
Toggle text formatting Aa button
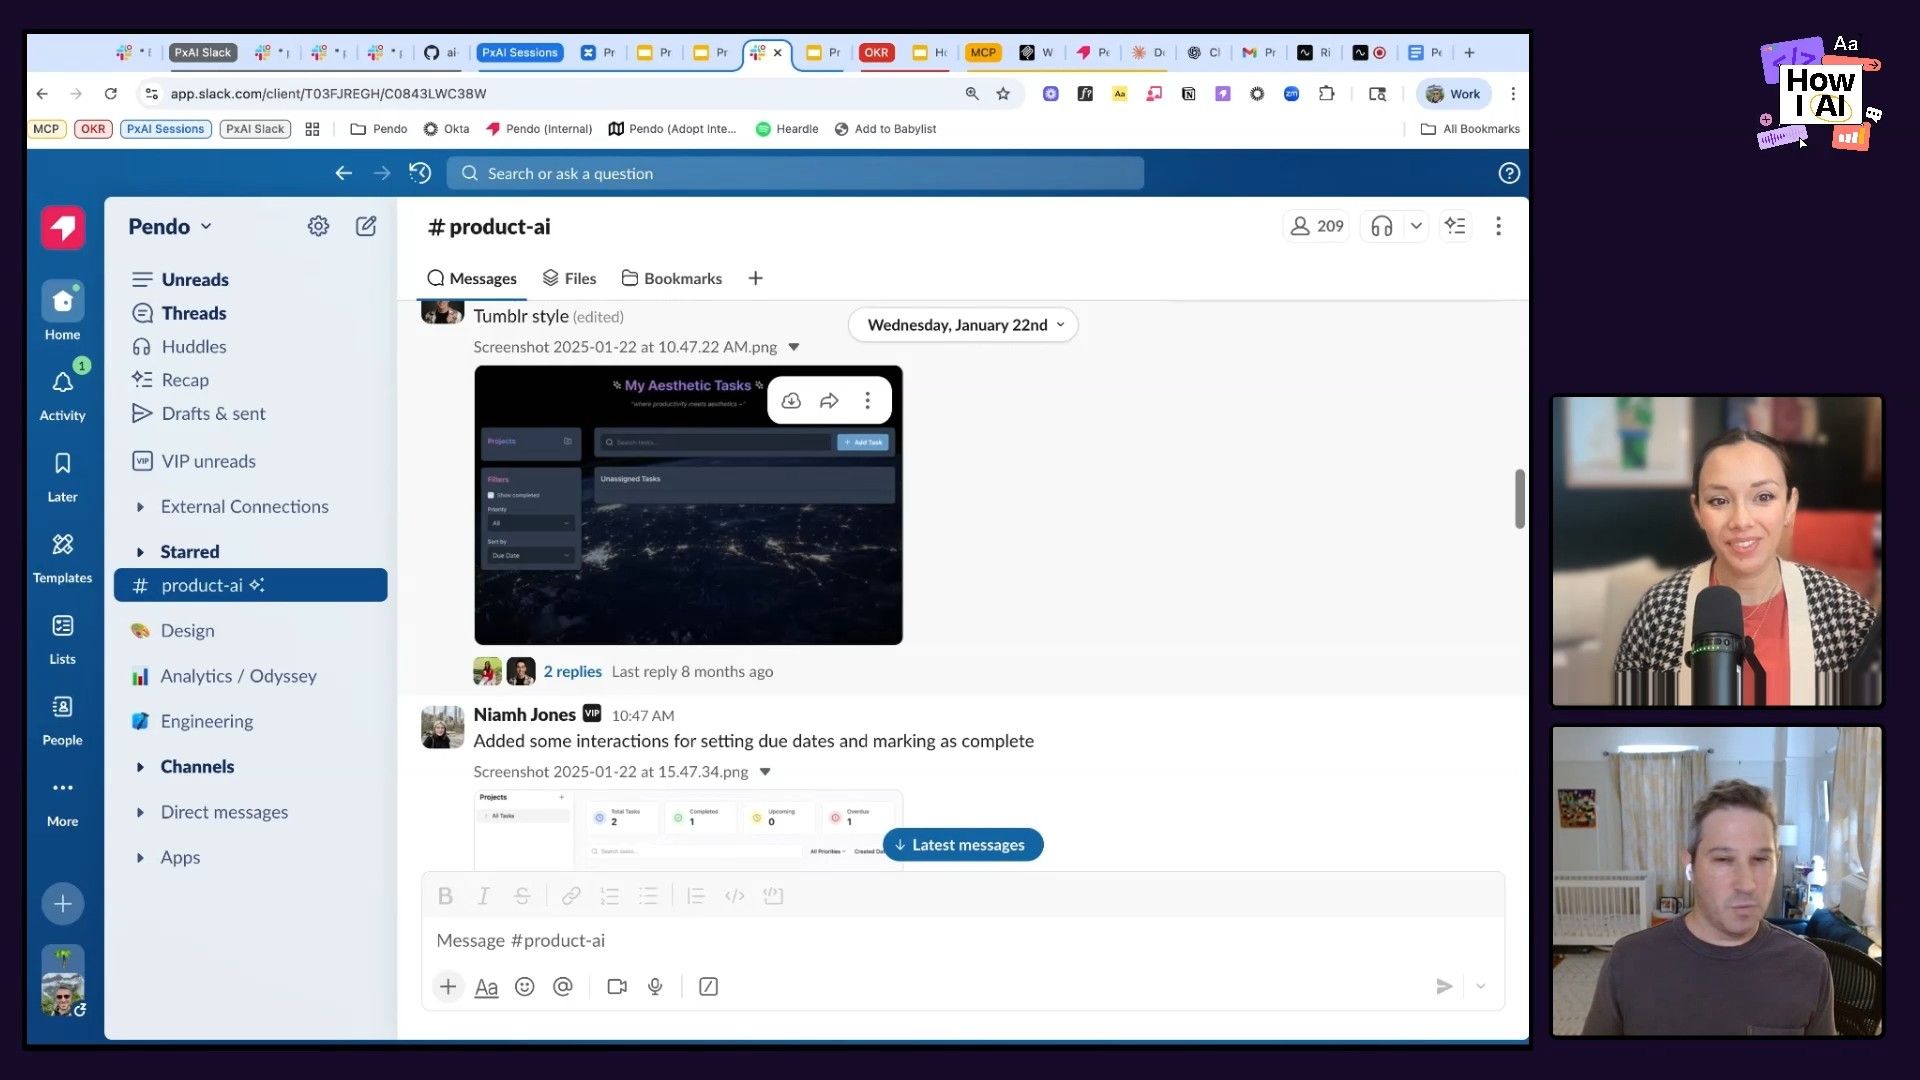(x=486, y=987)
